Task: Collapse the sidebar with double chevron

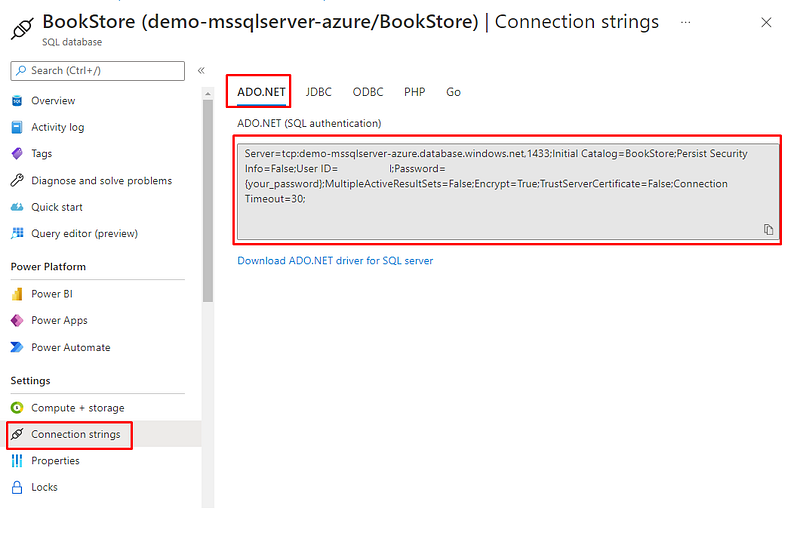Action: click(201, 70)
